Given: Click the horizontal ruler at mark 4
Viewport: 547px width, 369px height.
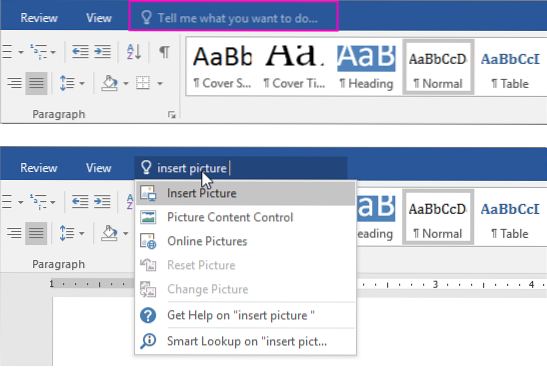Looking at the screenshot, I should point(531,285).
